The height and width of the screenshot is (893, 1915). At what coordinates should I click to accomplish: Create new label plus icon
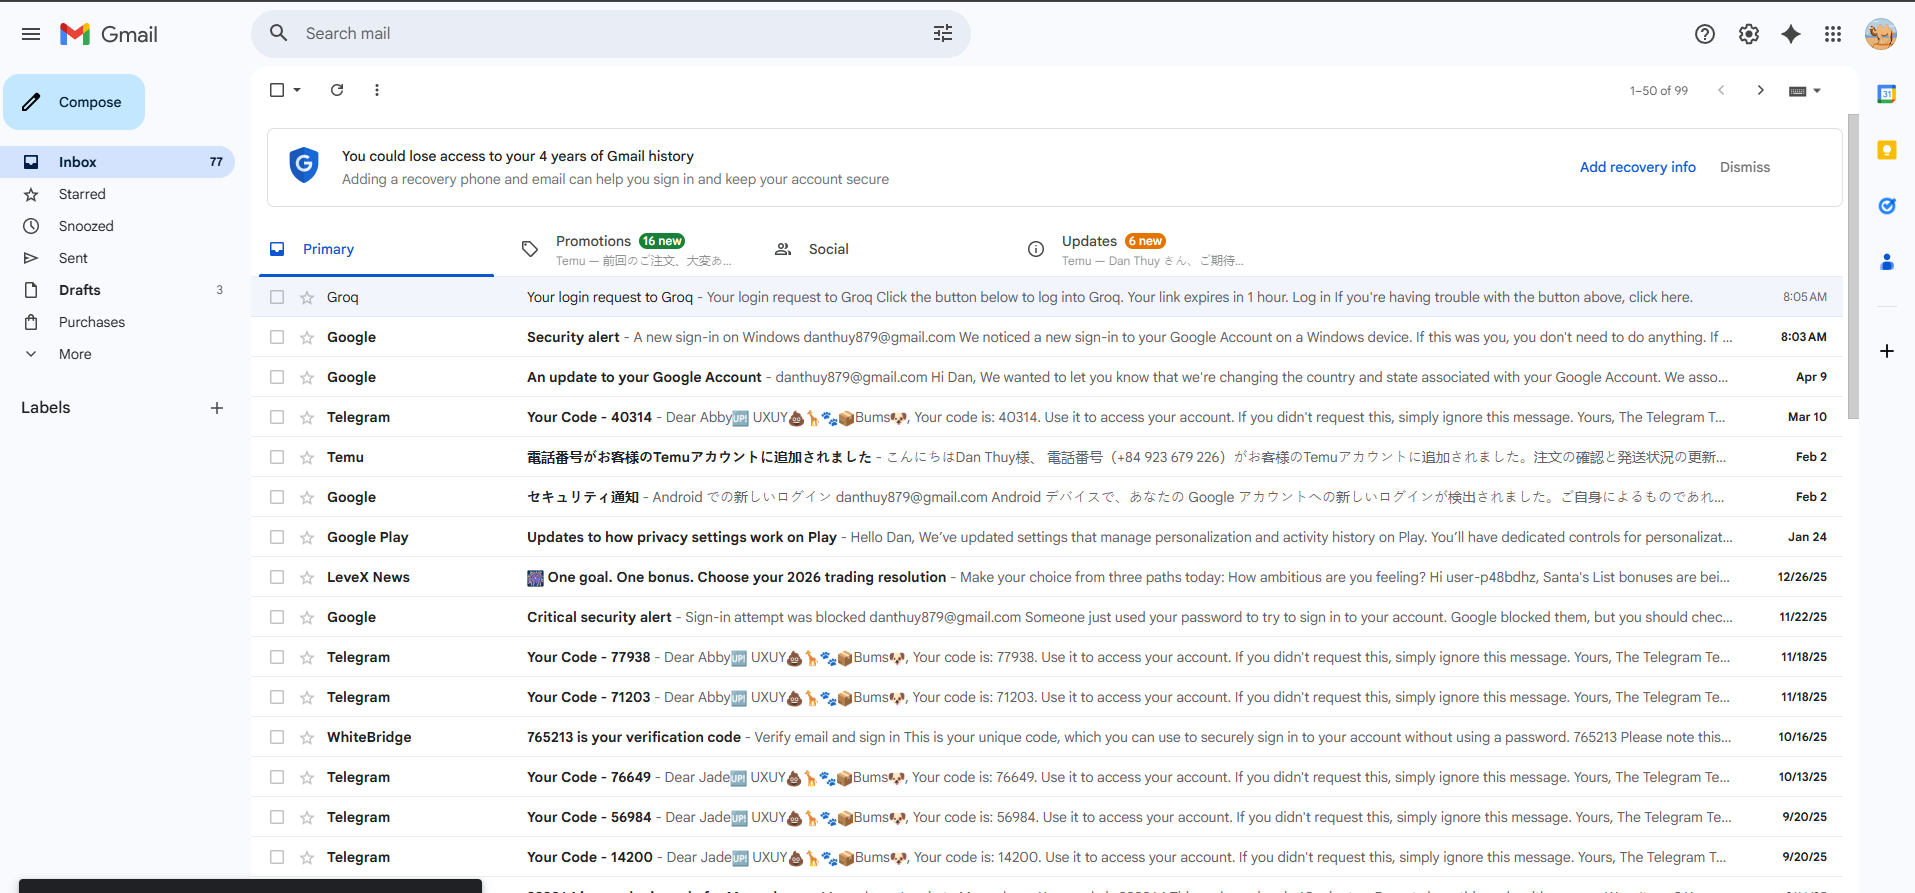[217, 408]
